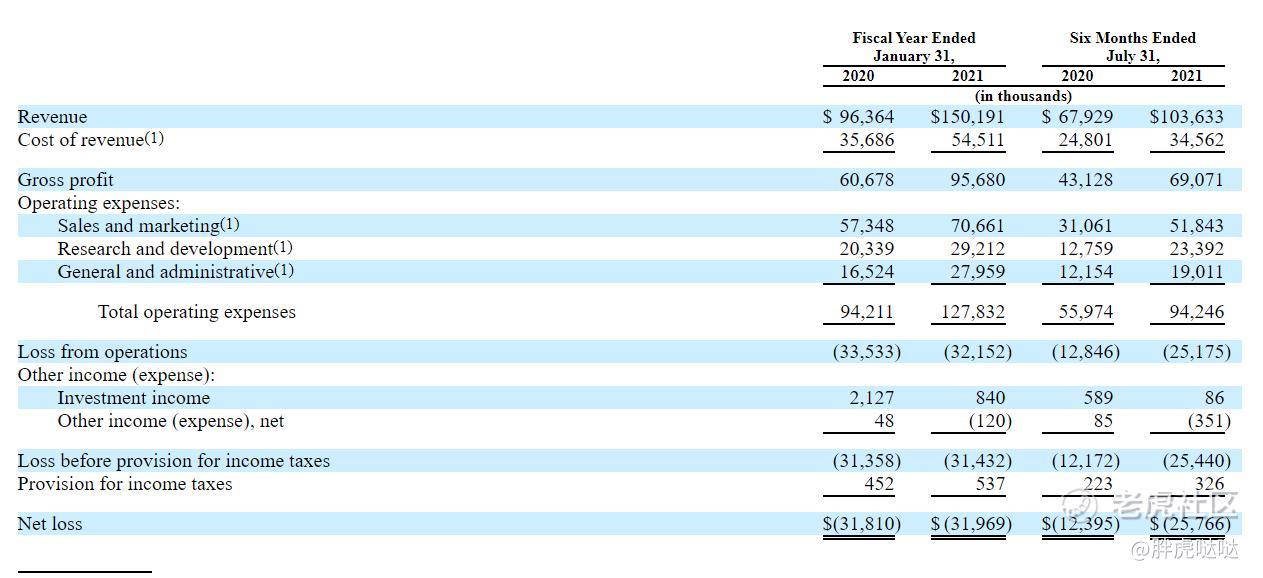Select the Gross profit row label
Image resolution: width=1263 pixels, height=578 pixels.
pos(65,180)
